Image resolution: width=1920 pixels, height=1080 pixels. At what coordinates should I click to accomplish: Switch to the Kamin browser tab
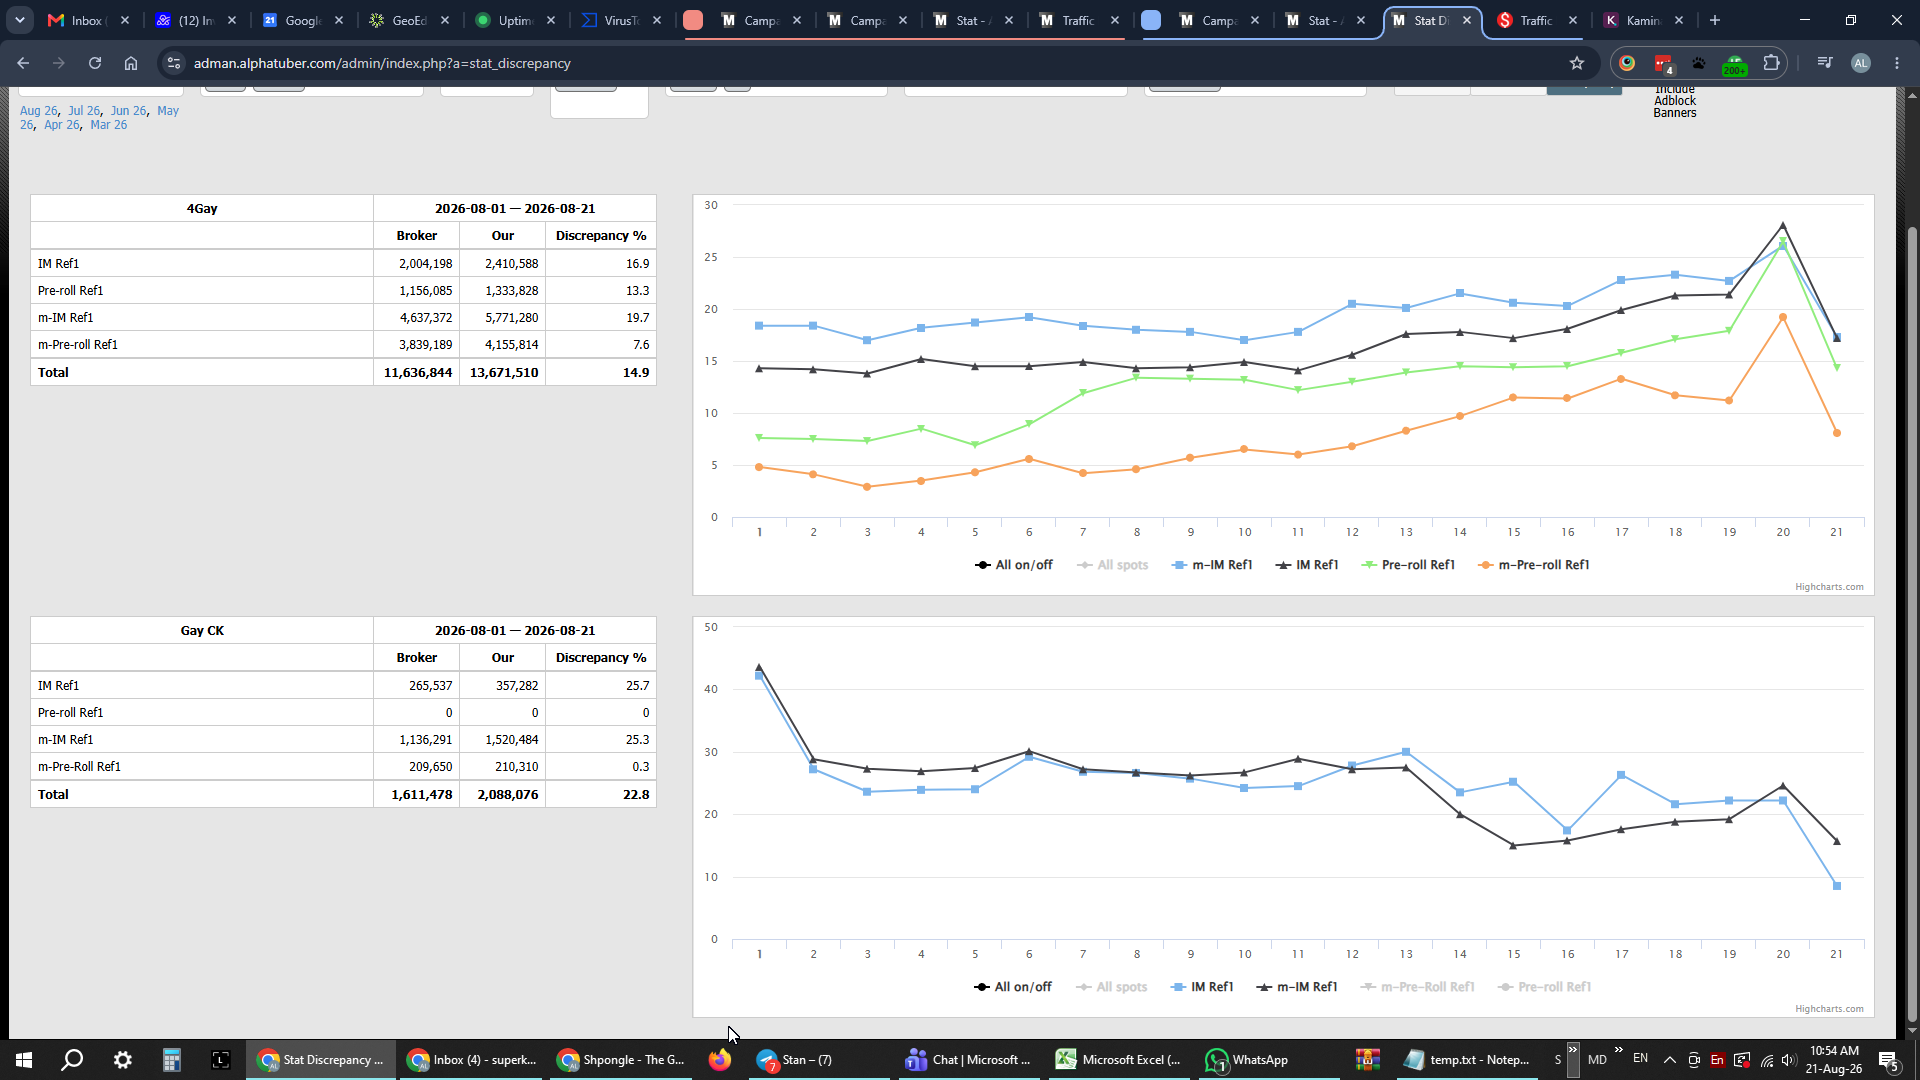pyautogui.click(x=1643, y=20)
